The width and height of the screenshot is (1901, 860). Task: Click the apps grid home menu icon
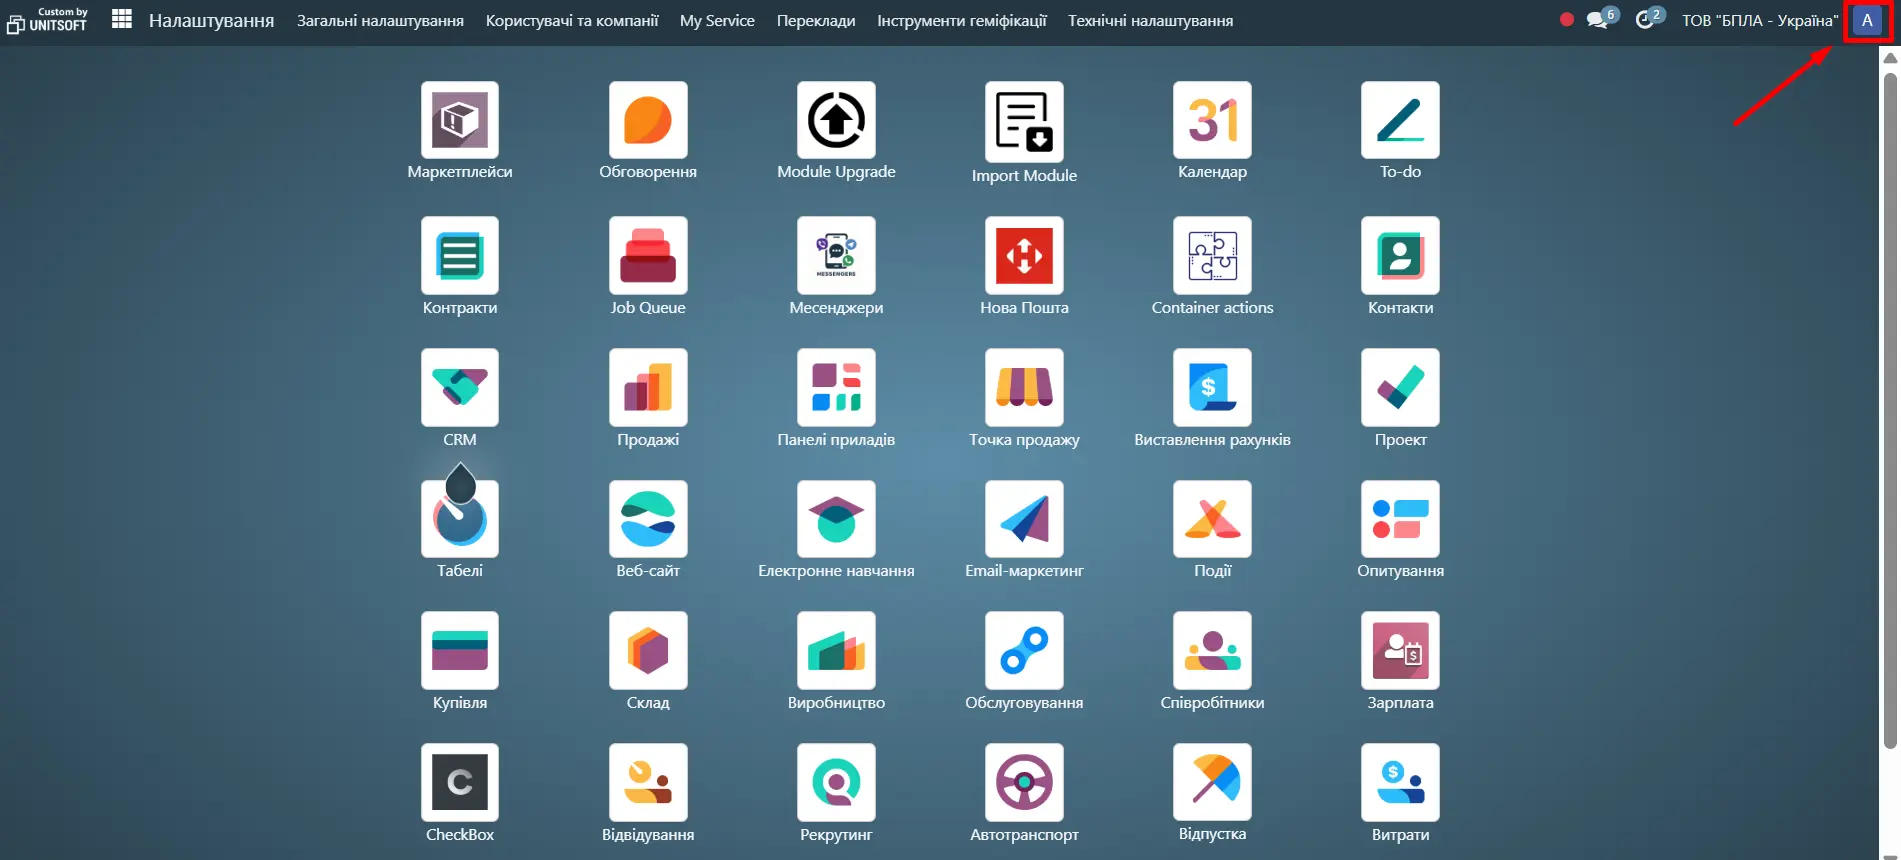pos(122,19)
